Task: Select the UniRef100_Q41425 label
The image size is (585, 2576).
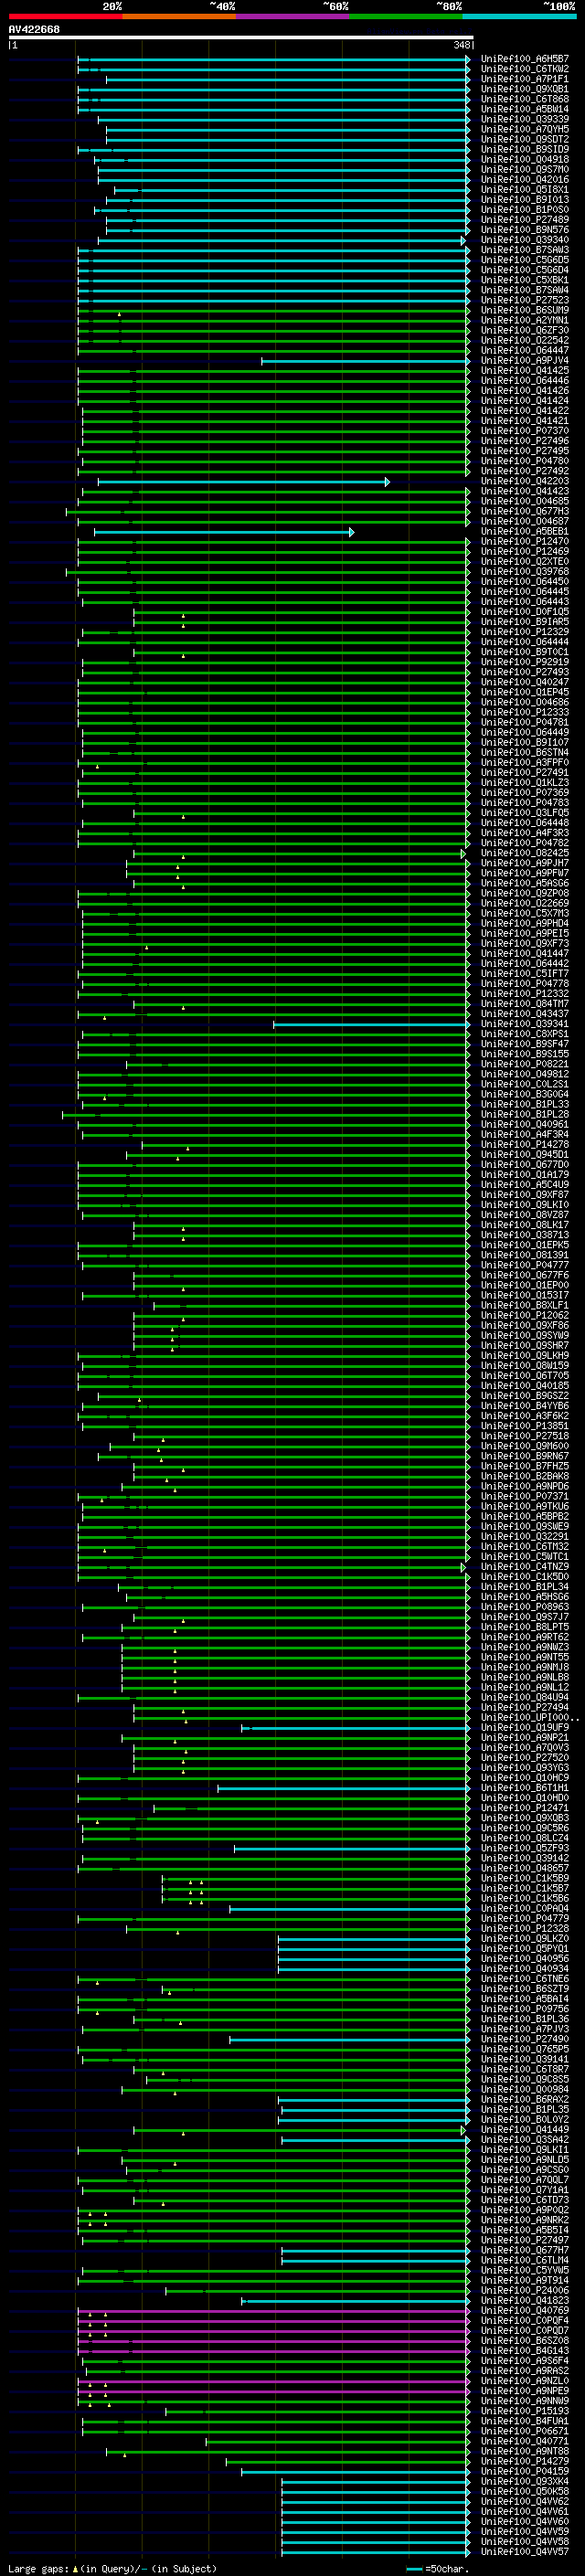Action: pyautogui.click(x=524, y=370)
